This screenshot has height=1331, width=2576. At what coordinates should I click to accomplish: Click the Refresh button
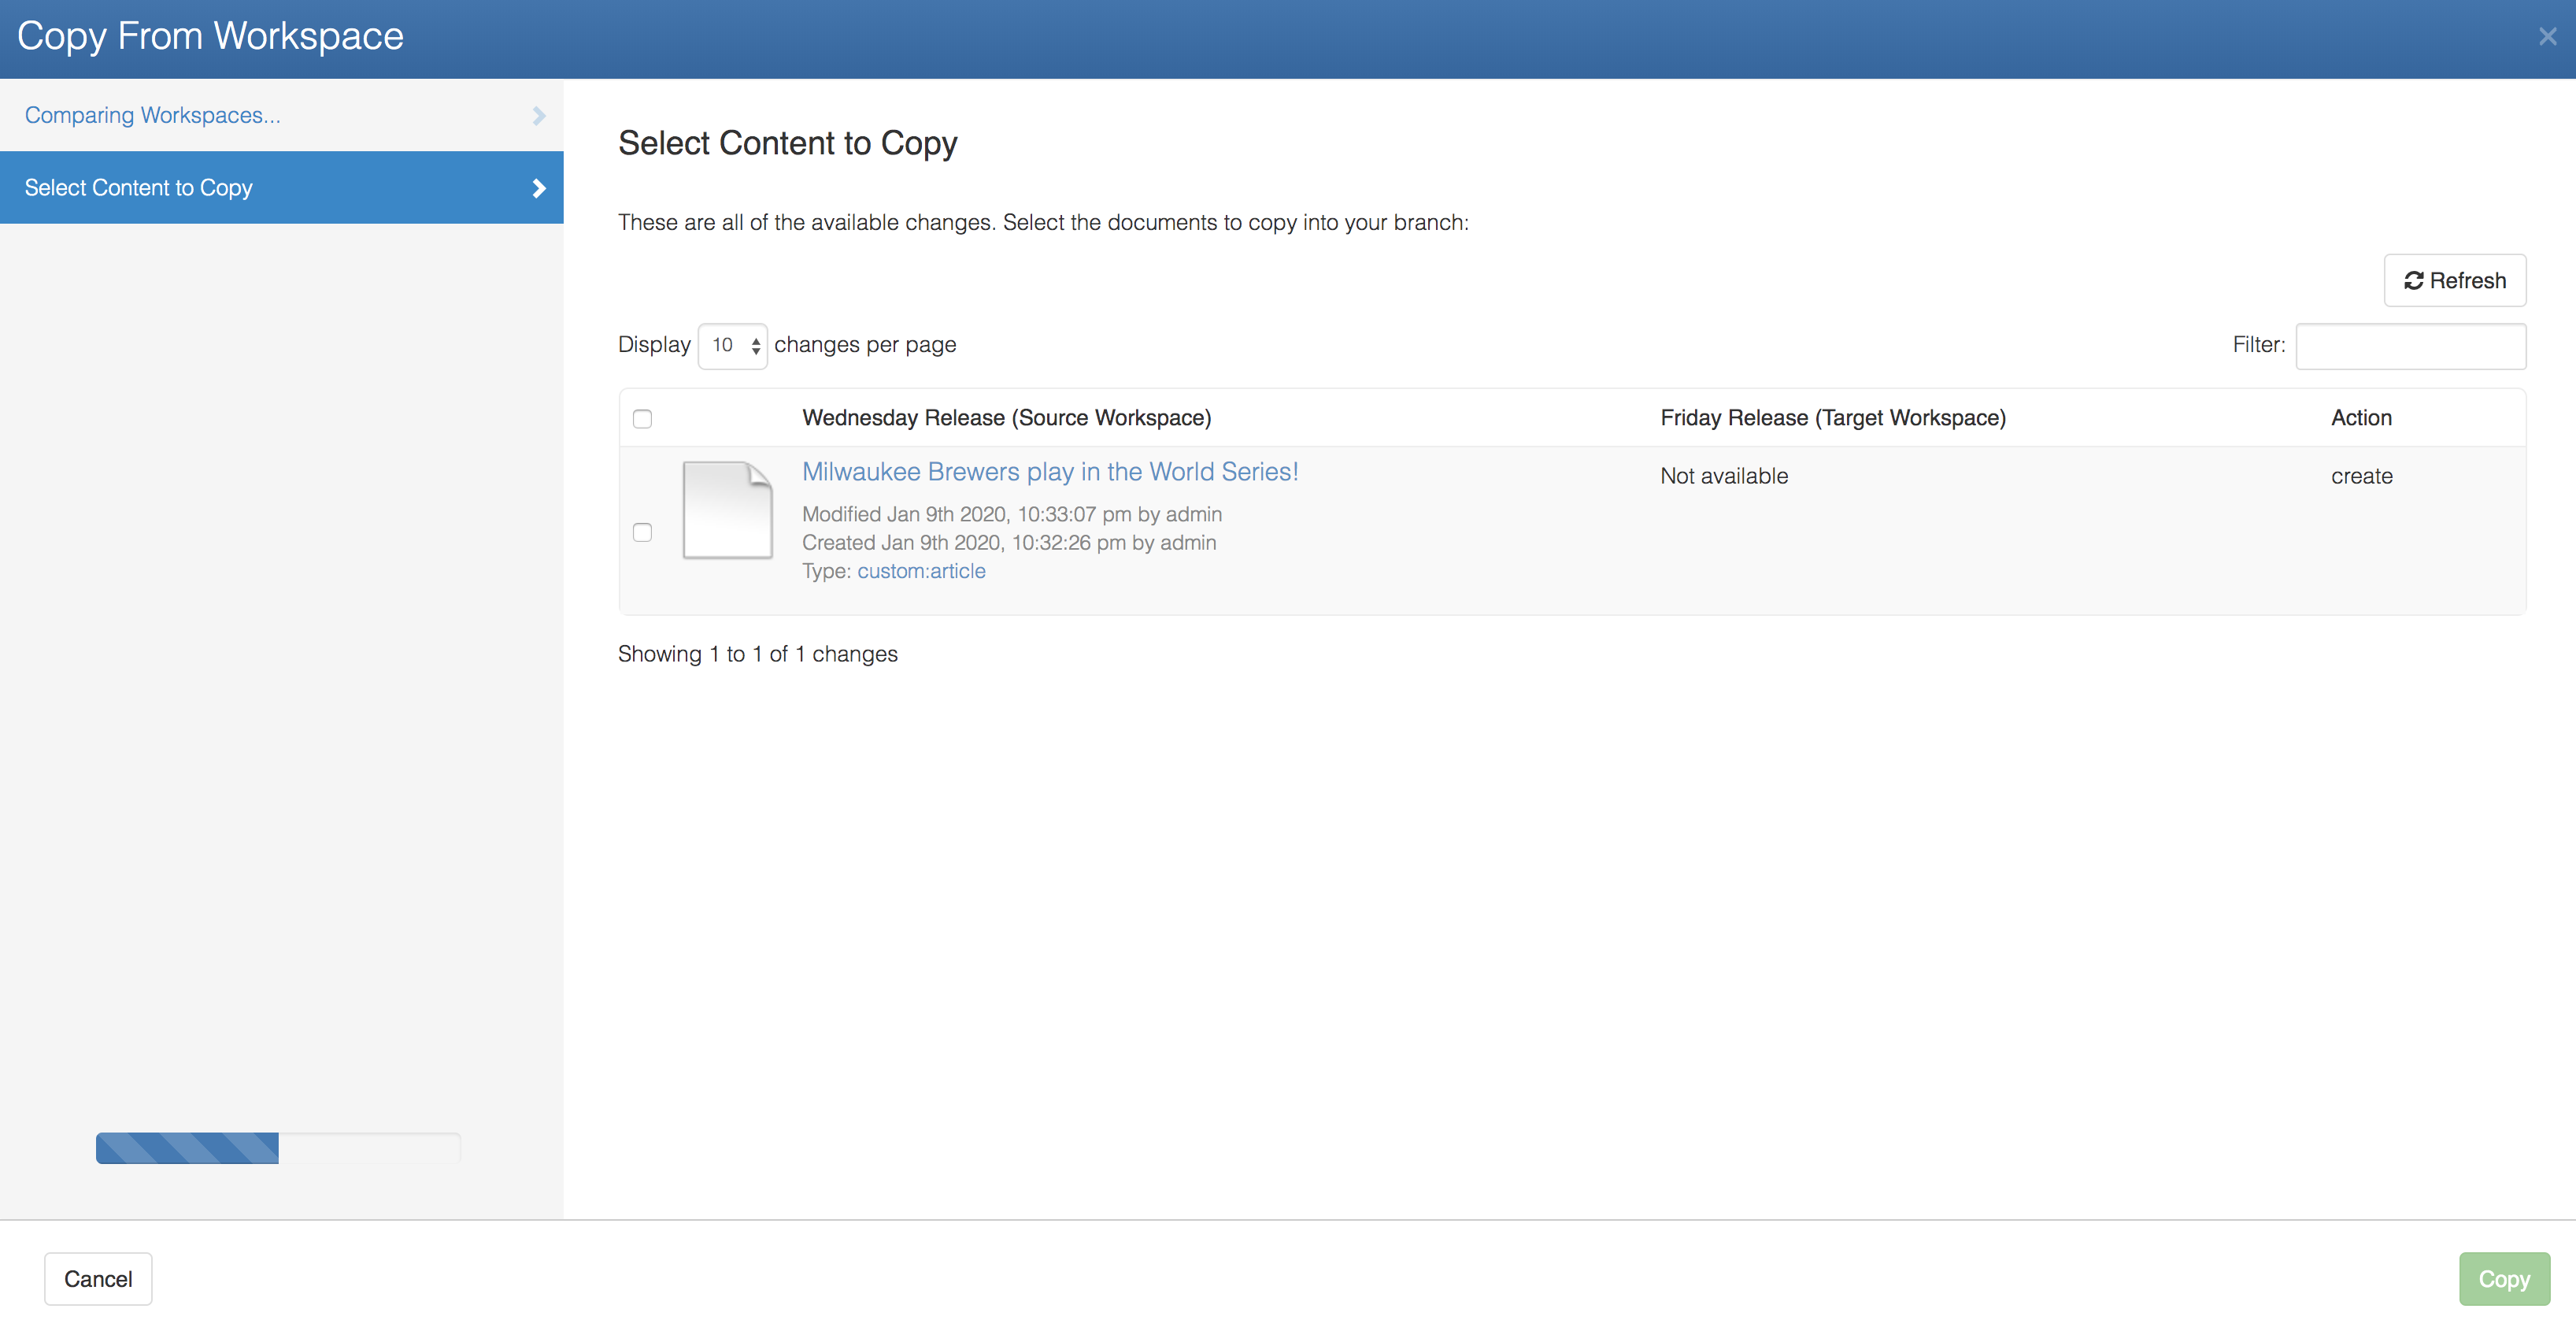(2454, 281)
